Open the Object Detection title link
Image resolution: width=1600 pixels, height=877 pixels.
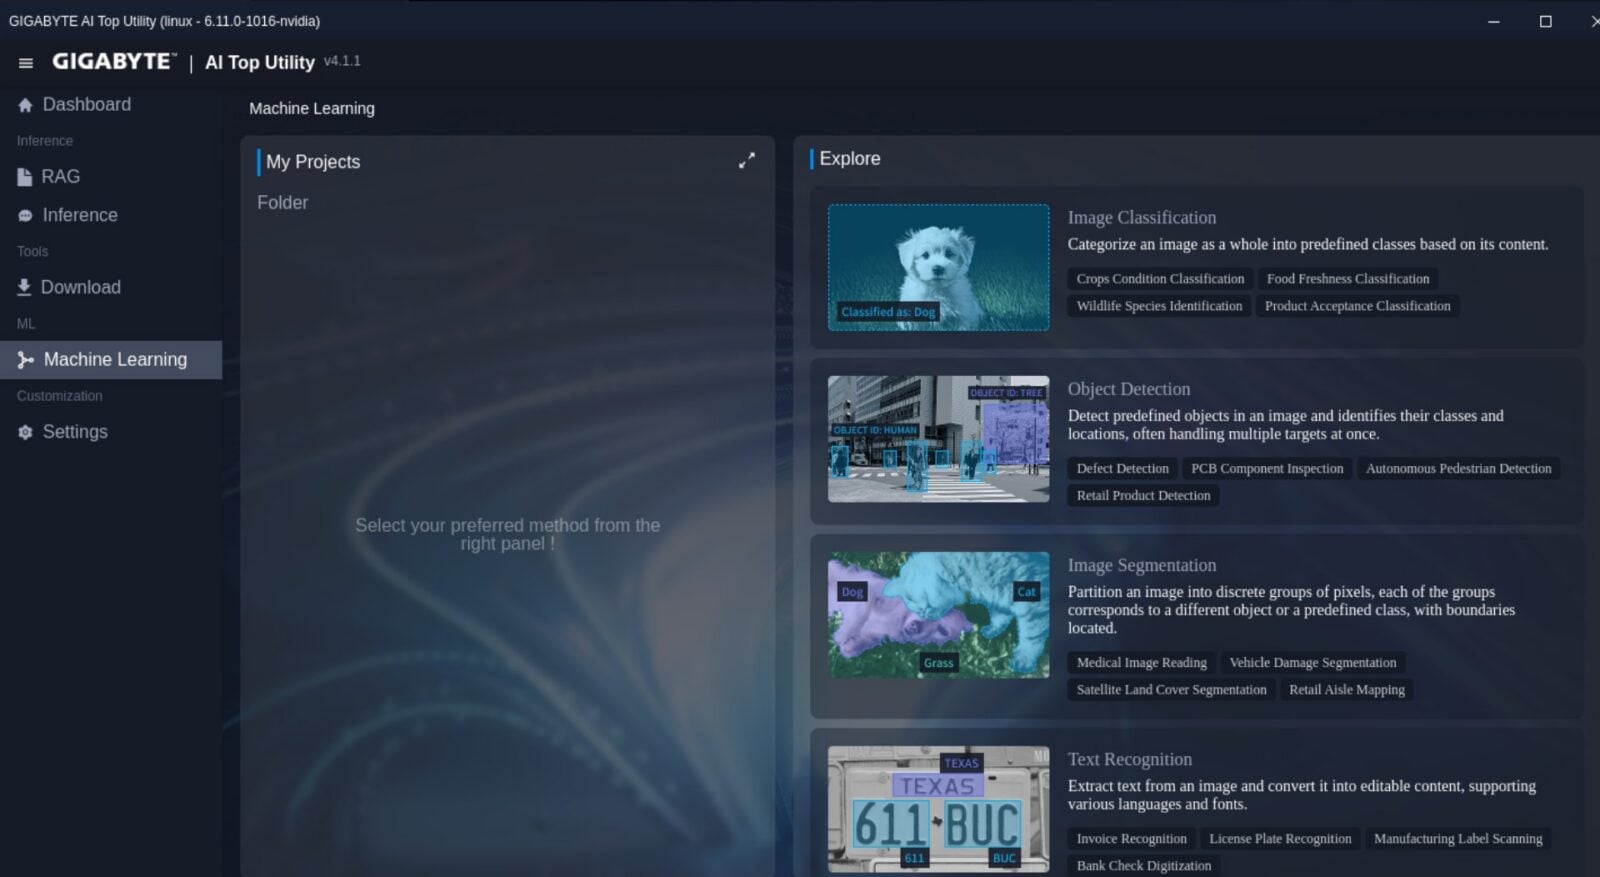1128,389
